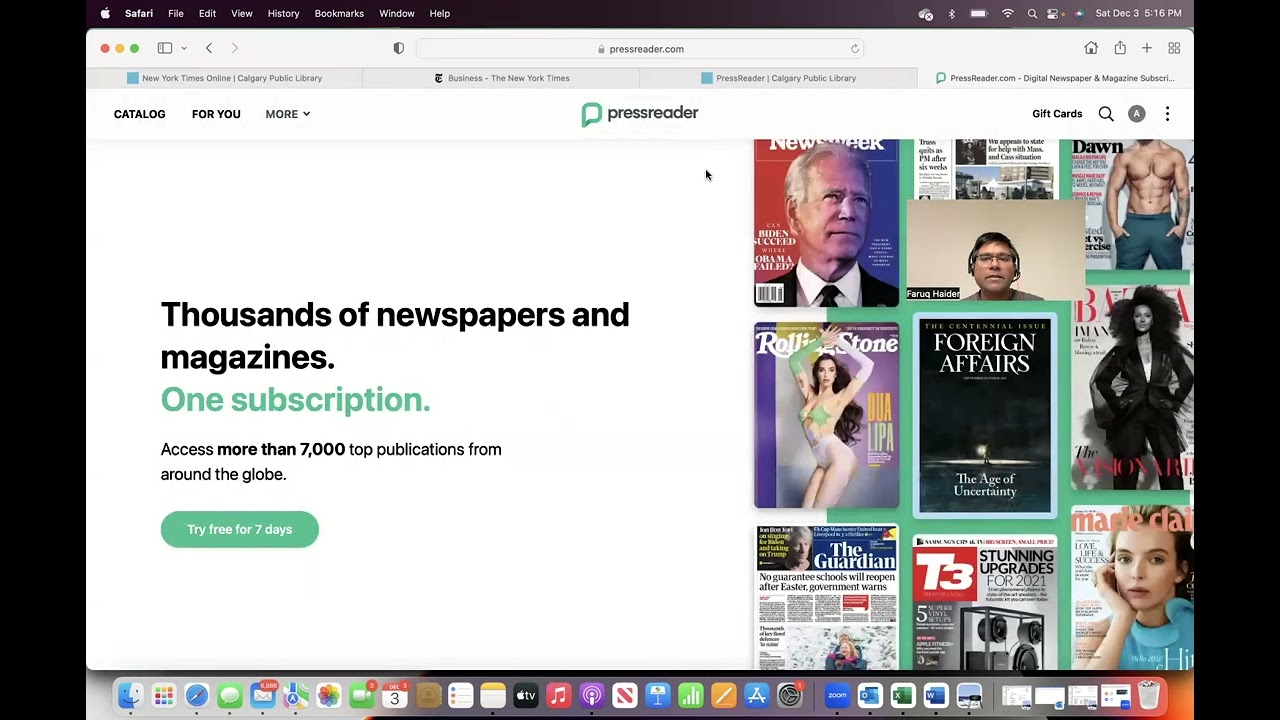Image resolution: width=1280 pixels, height=720 pixels.
Task: Open Calendar from the Dock
Action: [394, 695]
